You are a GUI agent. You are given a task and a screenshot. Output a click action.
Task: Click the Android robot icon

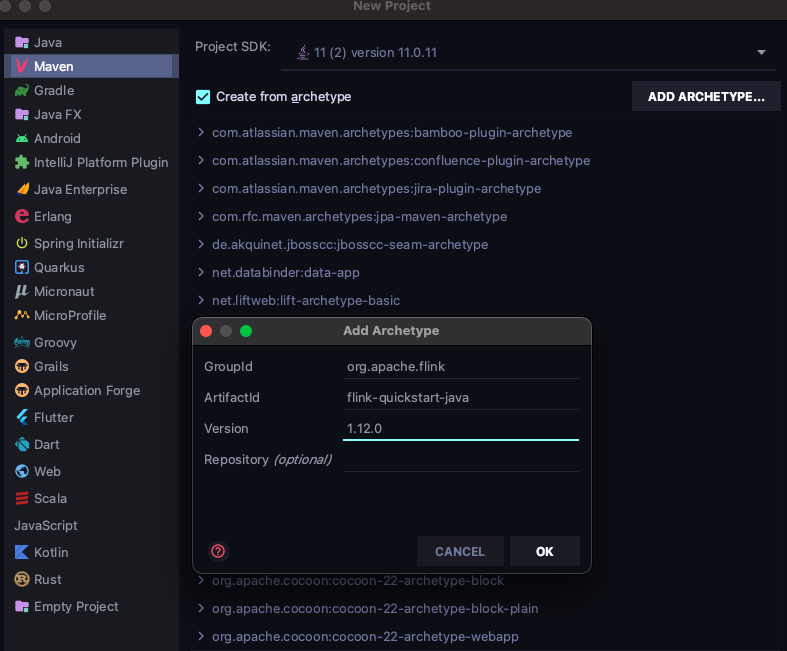click(22, 139)
